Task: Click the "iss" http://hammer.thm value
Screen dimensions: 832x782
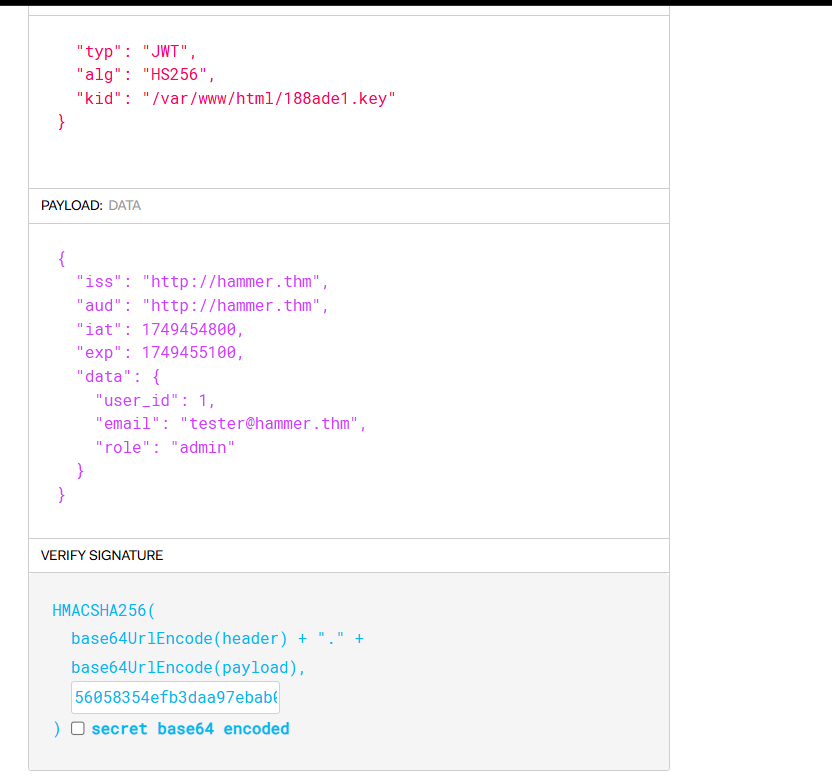Action: click(x=234, y=282)
